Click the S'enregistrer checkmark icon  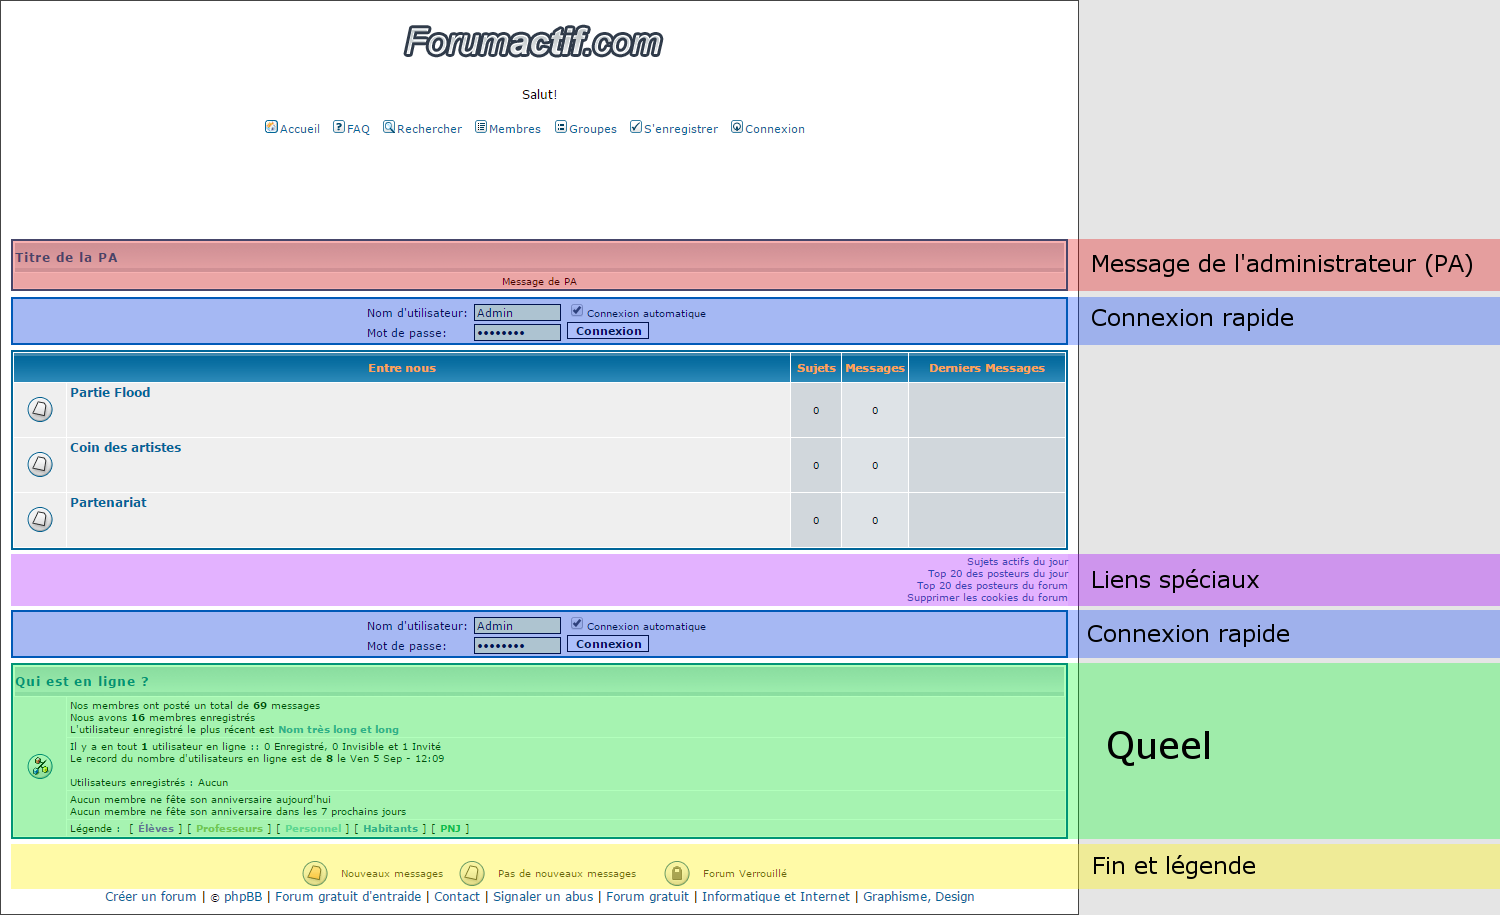[x=636, y=127]
